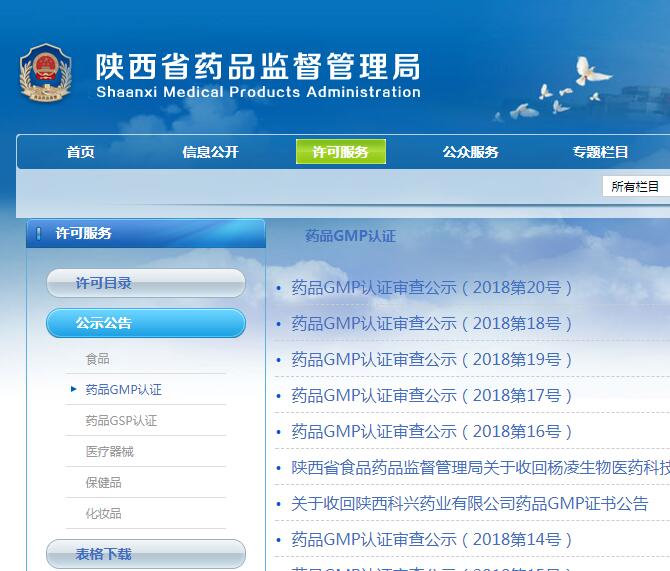Open 陕西科兴药业 GMP证书收回公告 link
670x571 pixels.
point(469,504)
